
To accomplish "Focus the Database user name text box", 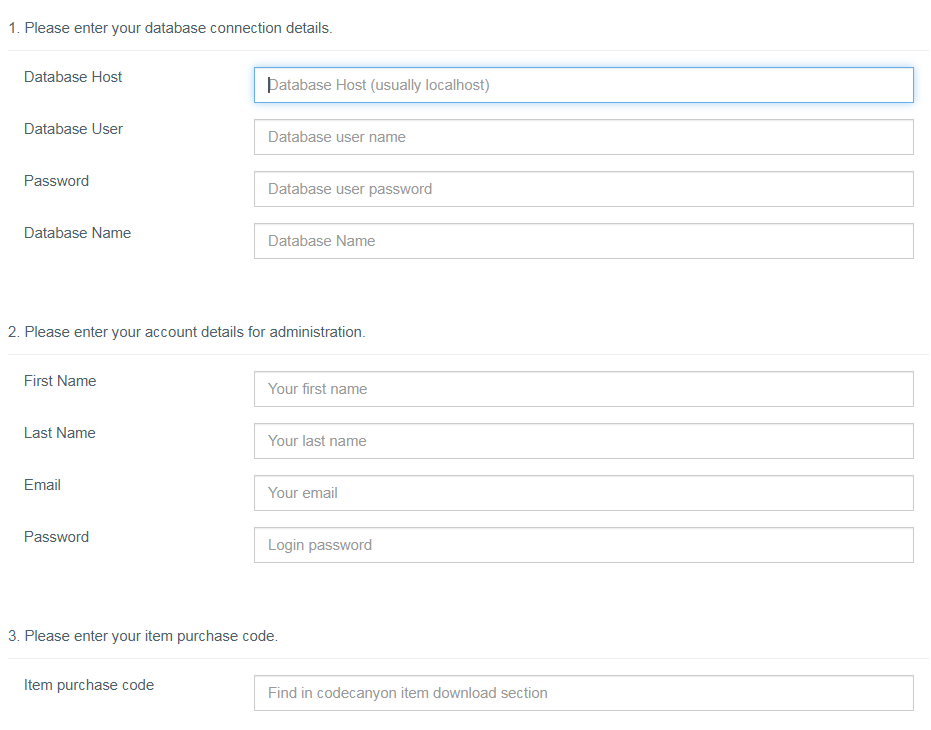I will coord(583,137).
